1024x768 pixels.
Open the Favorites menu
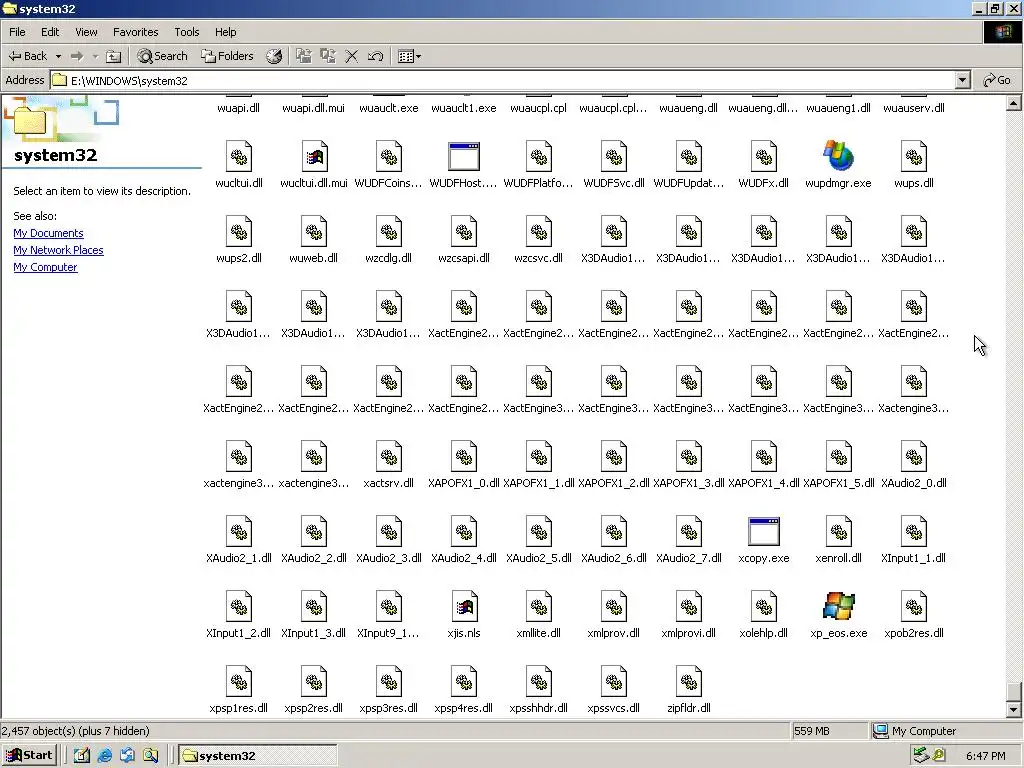(x=135, y=32)
